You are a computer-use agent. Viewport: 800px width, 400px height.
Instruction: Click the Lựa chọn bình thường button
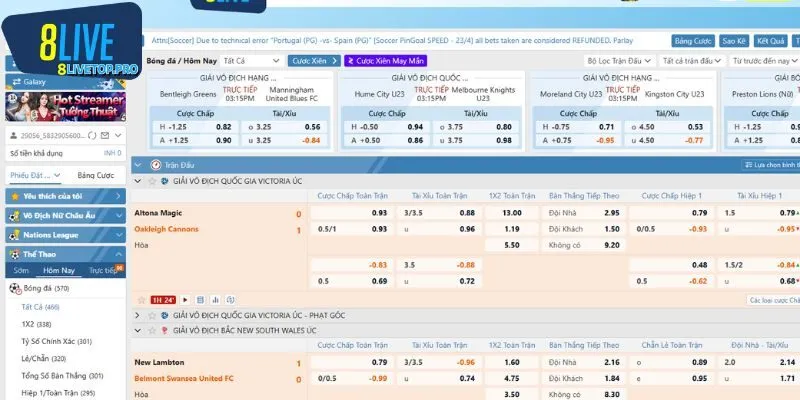(771, 165)
